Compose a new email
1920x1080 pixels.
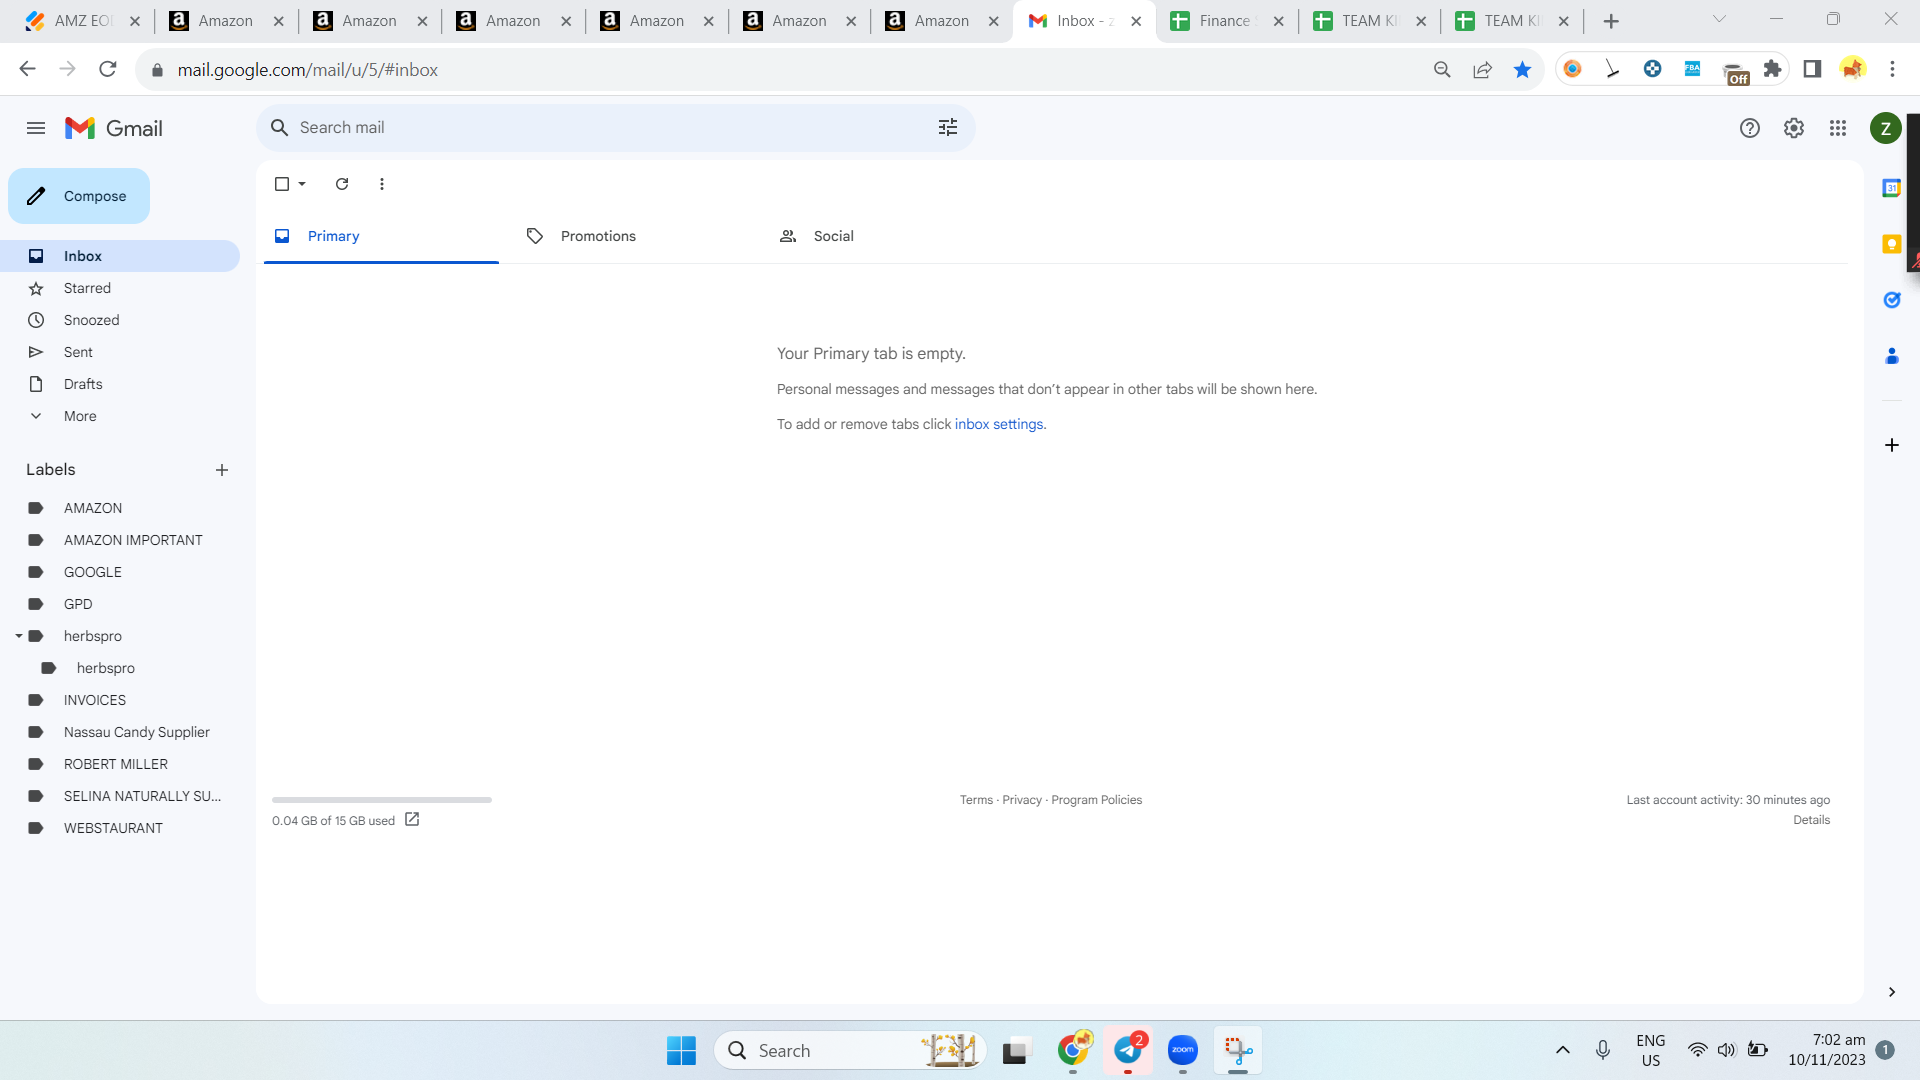(79, 196)
